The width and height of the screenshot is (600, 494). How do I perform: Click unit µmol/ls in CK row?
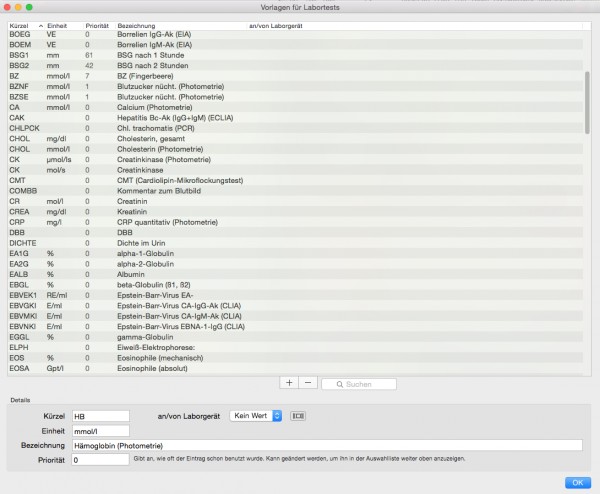coord(59,160)
